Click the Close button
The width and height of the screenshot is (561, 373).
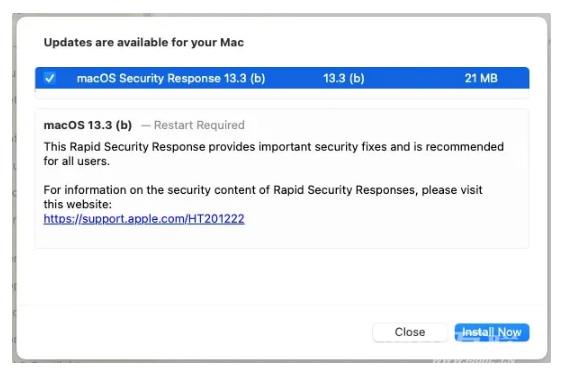click(x=410, y=332)
